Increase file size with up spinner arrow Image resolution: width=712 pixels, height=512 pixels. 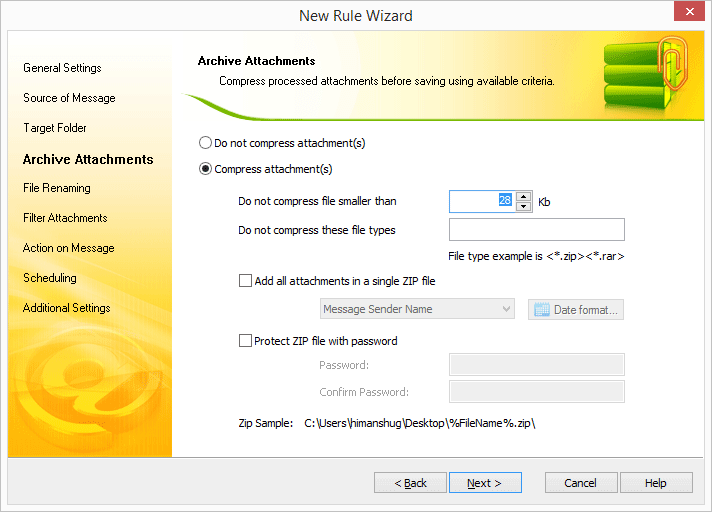(524, 196)
